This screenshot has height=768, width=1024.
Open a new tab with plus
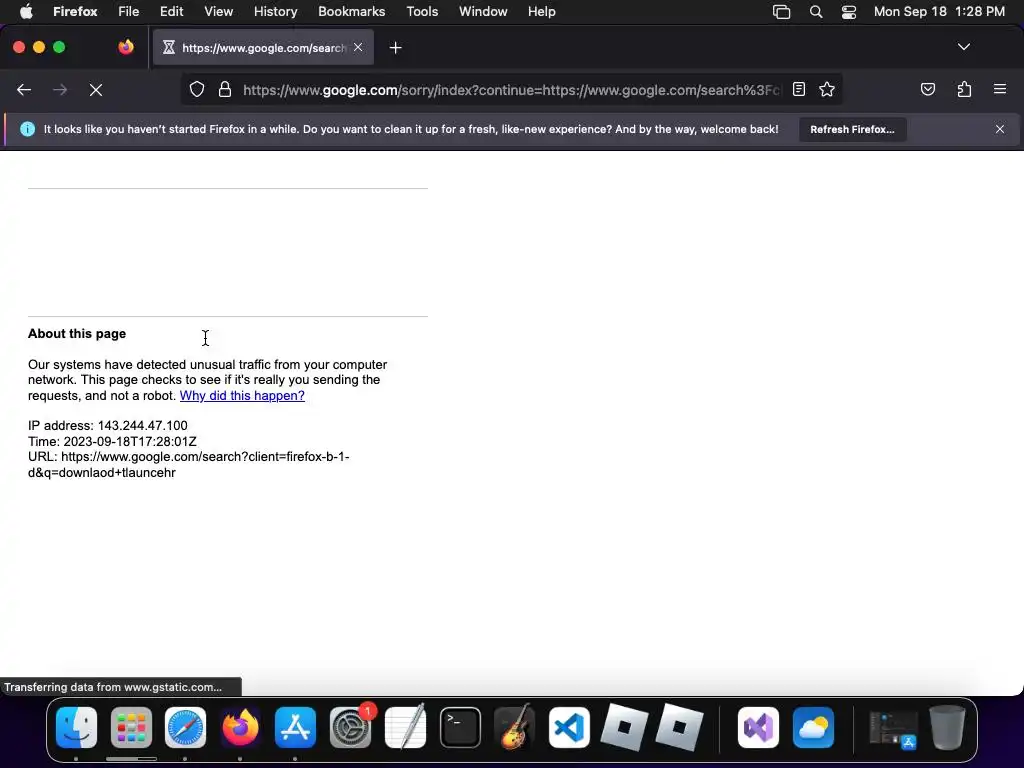[395, 48]
